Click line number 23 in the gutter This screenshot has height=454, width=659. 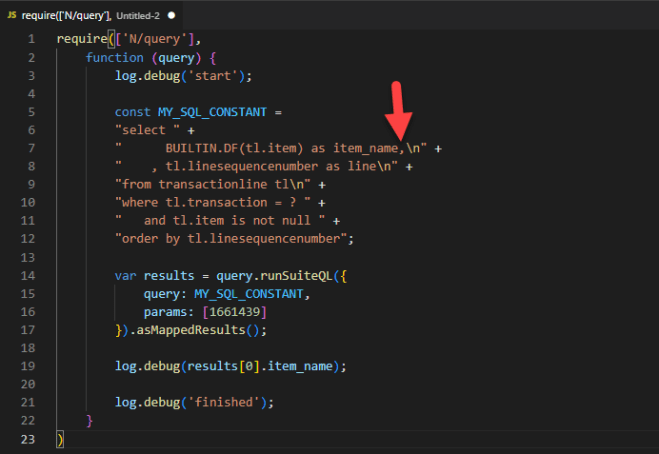point(30,438)
